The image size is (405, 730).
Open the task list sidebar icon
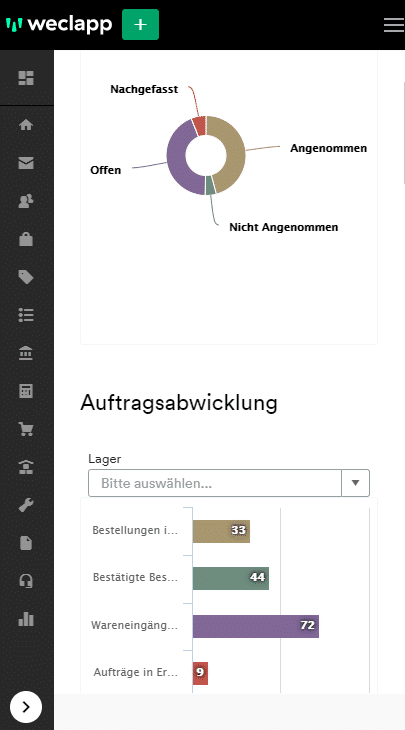(26, 315)
